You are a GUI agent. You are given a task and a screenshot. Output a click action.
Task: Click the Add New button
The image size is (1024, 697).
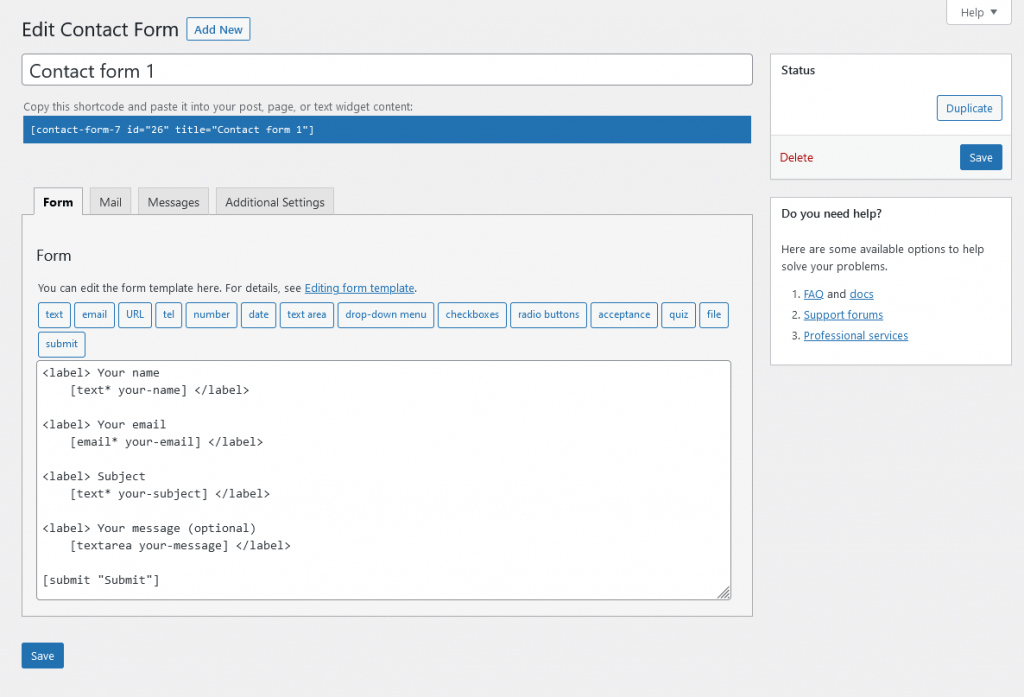[x=218, y=30]
